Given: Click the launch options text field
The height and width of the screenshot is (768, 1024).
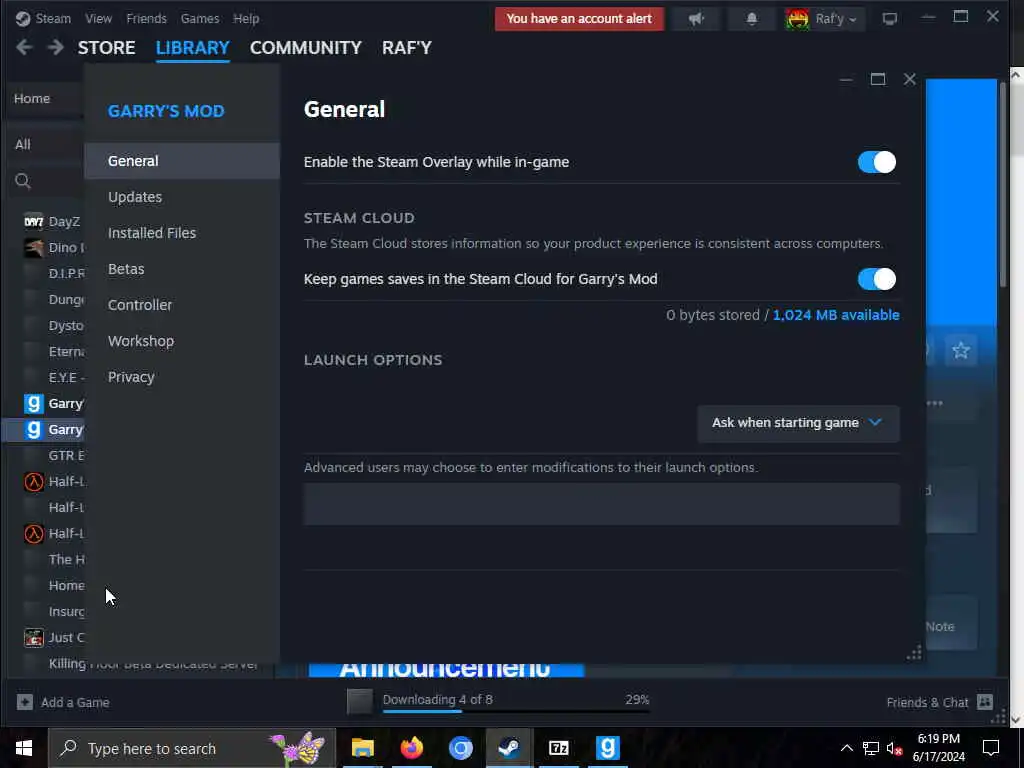Looking at the screenshot, I should click(x=601, y=504).
